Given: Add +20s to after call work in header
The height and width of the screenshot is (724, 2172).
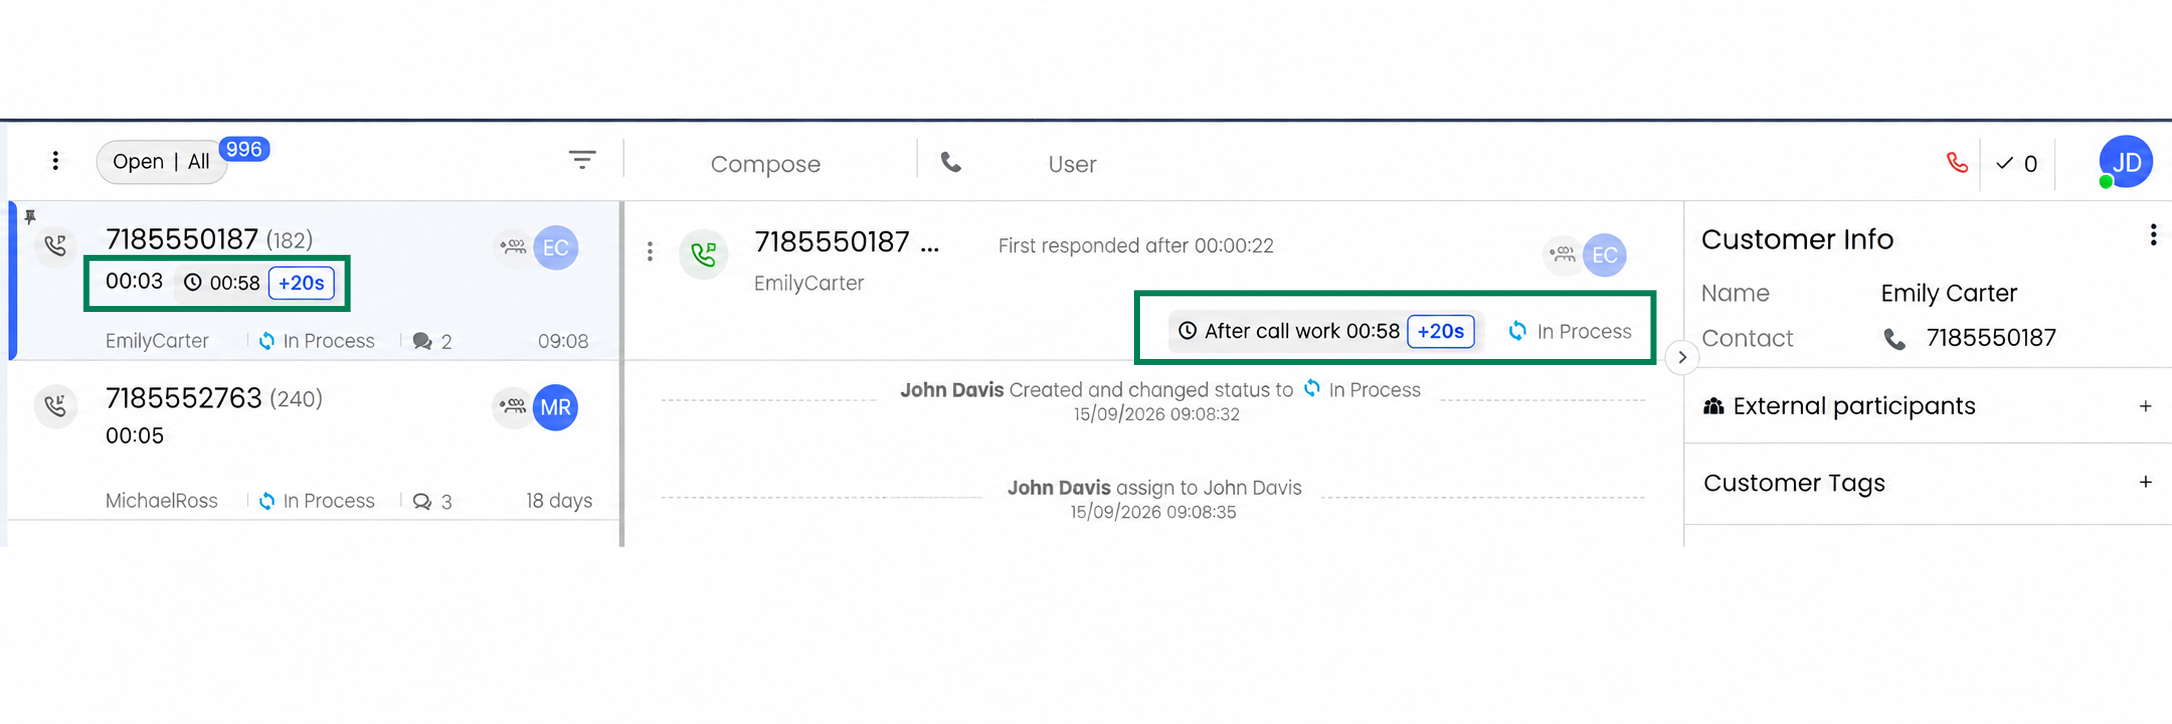Looking at the screenshot, I should click(1440, 331).
